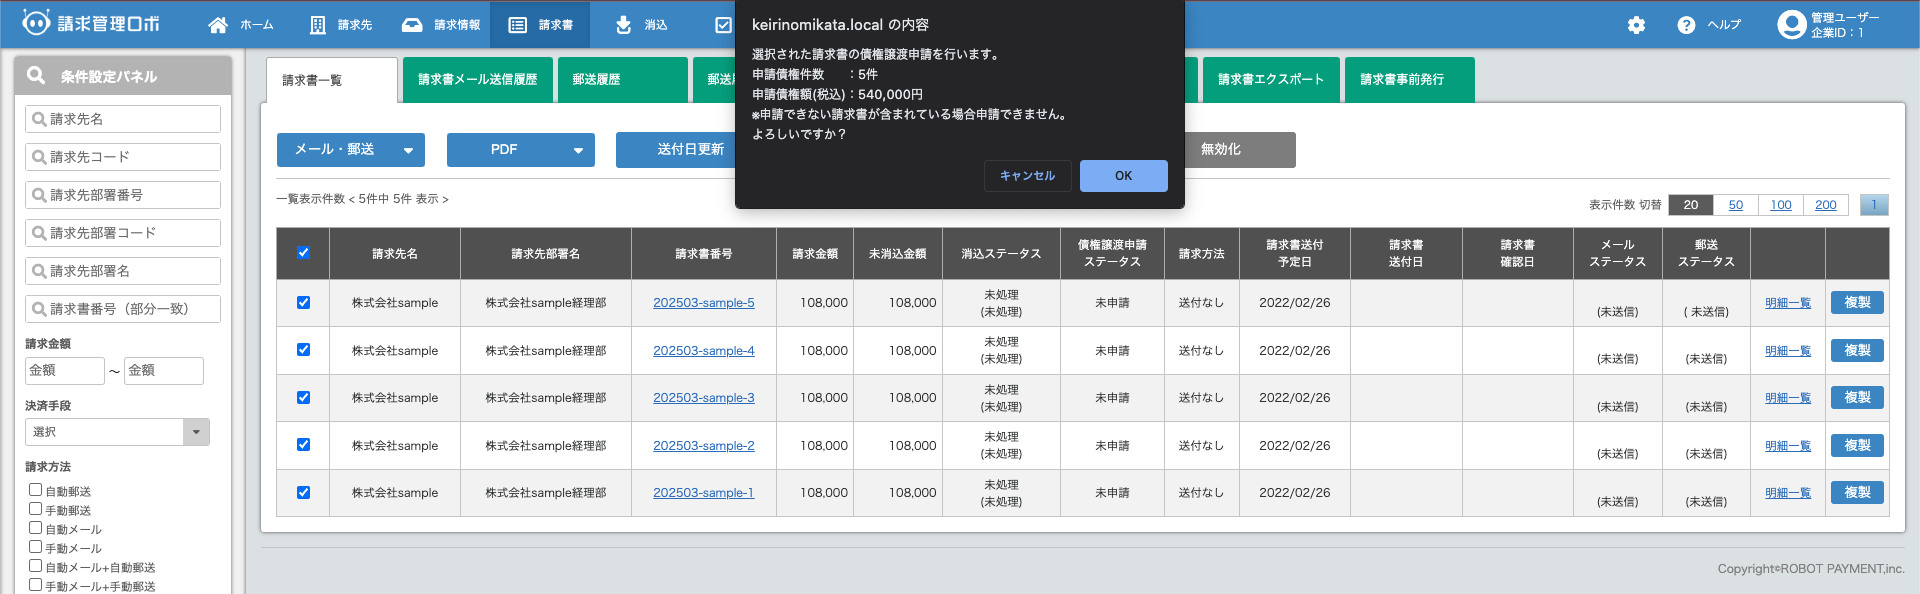Click the help question mark icon
The width and height of the screenshot is (1920, 594).
tap(1686, 25)
